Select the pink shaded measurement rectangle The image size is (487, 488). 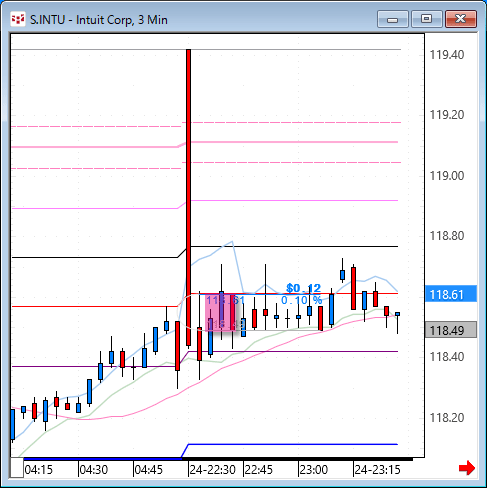[x=220, y=312]
